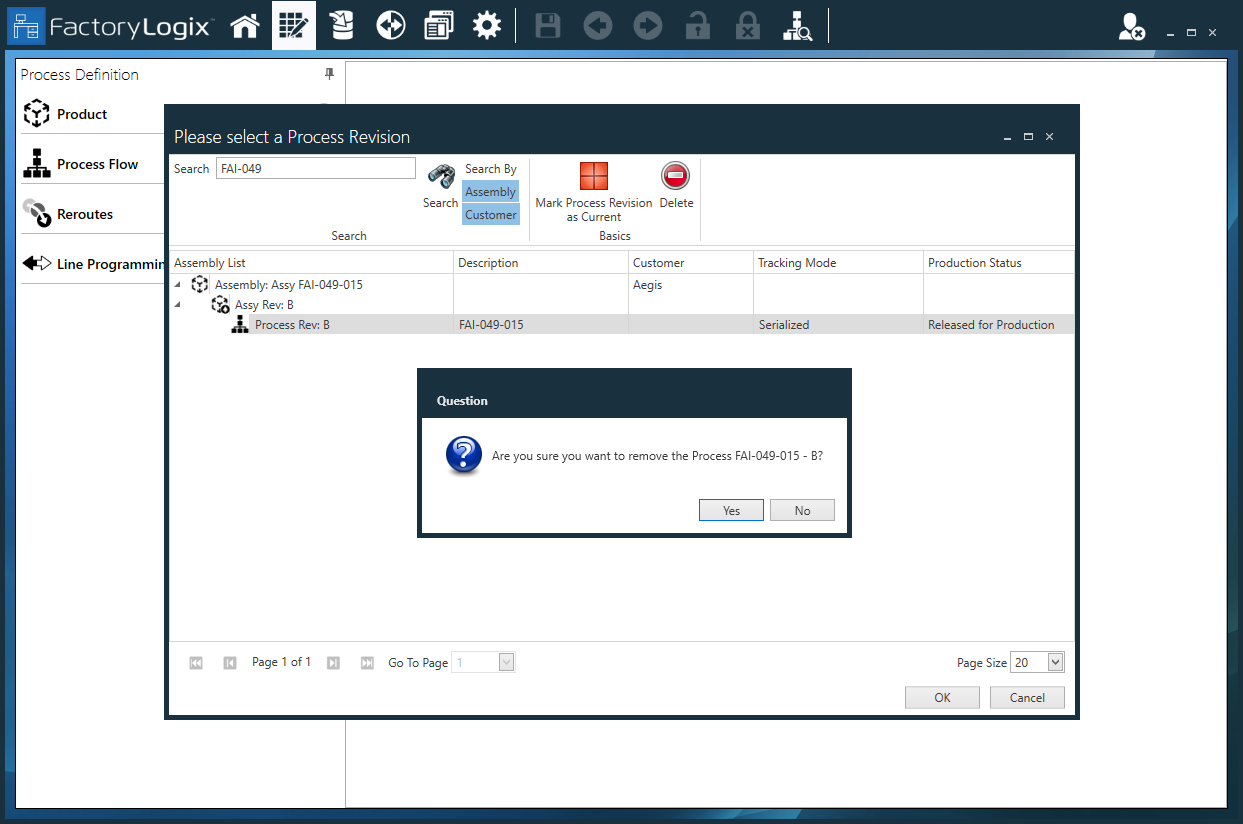
Task: Click the Delete icon in the Basics group
Action: (676, 176)
